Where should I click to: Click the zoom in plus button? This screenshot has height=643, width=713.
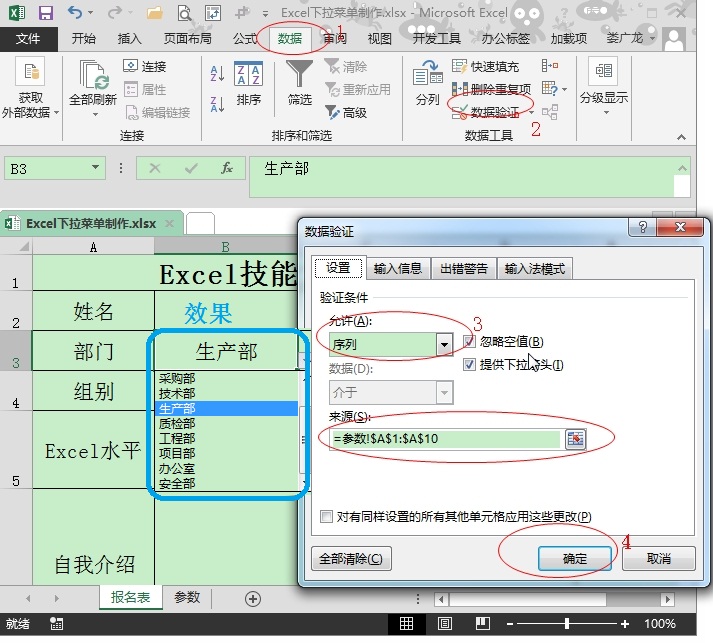point(625,624)
